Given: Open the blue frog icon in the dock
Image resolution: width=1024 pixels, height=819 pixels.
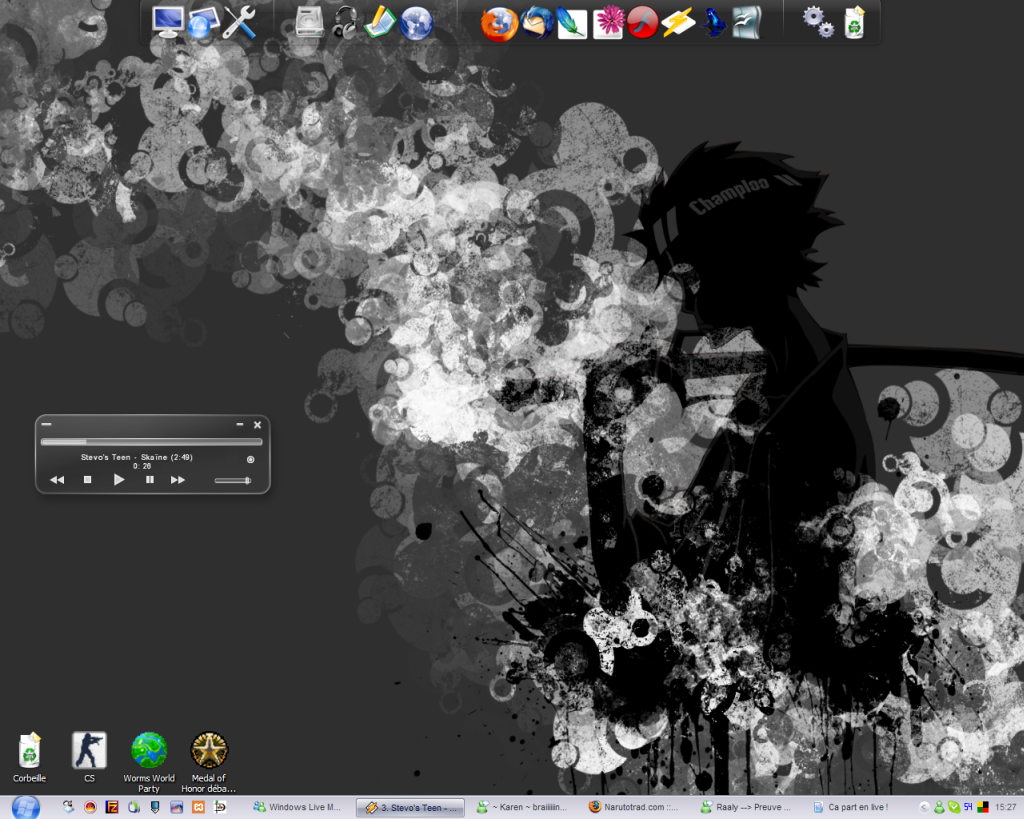Looking at the screenshot, I should point(713,23).
